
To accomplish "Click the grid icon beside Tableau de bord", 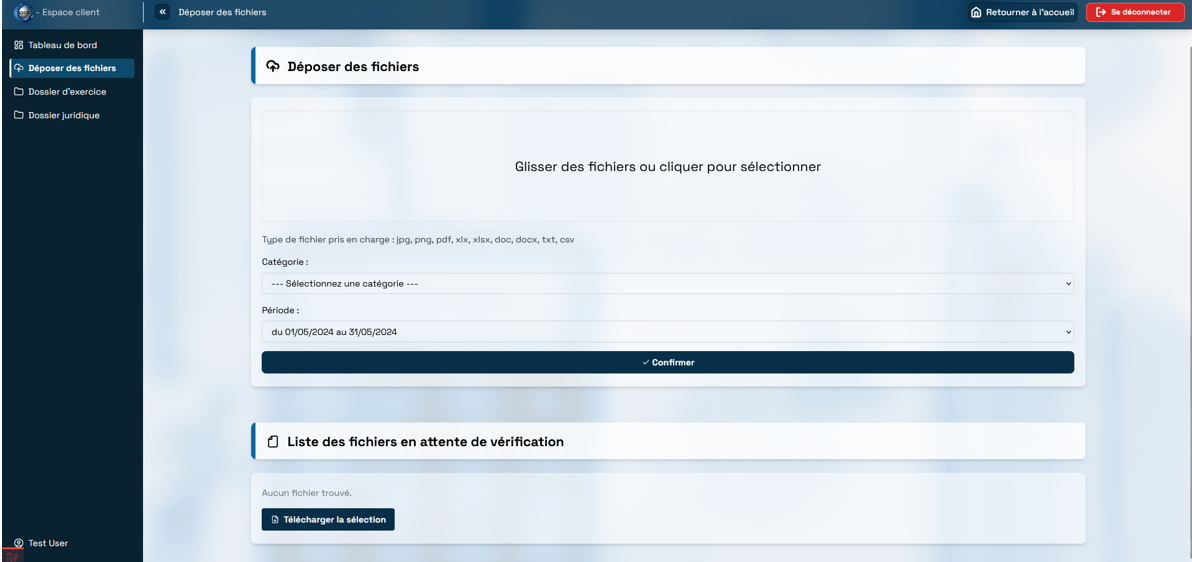I will pyautogui.click(x=19, y=45).
